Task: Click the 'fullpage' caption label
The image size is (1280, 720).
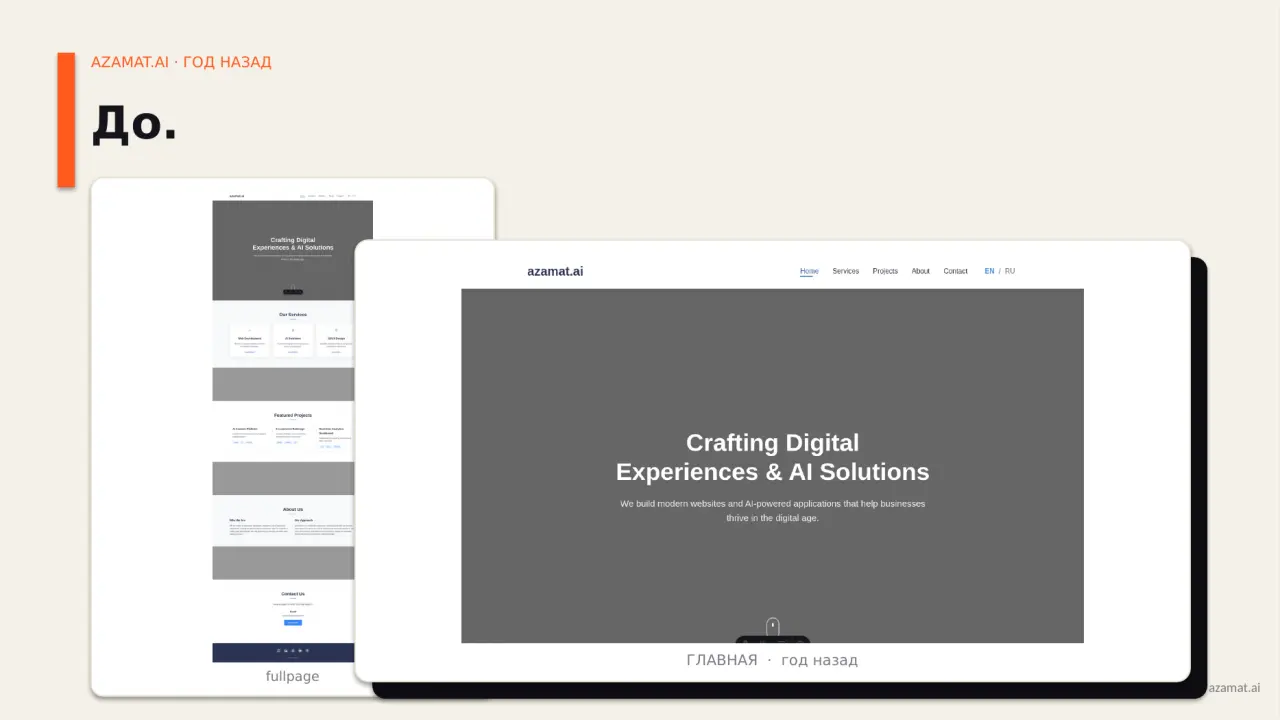Action: coord(292,676)
